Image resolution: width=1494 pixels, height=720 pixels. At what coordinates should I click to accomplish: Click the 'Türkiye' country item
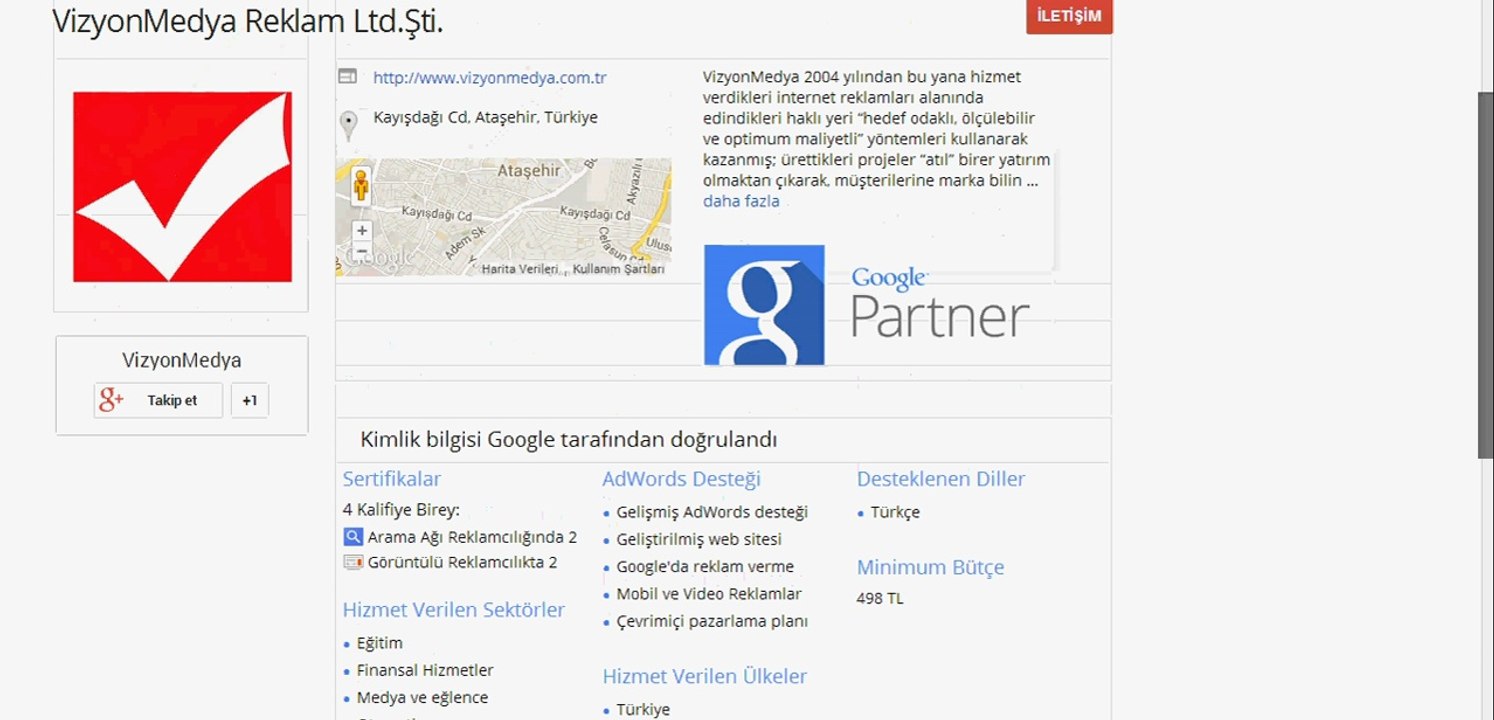(x=643, y=709)
